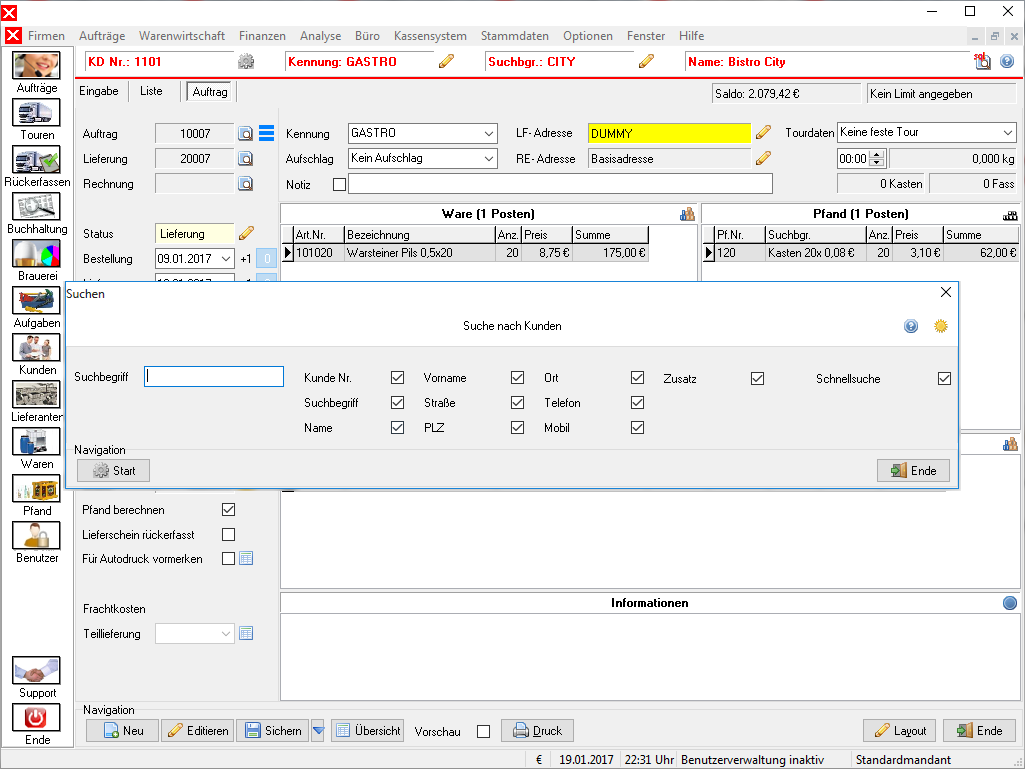Uncheck Straße search option
The height and width of the screenshot is (769, 1025).
tap(518, 402)
